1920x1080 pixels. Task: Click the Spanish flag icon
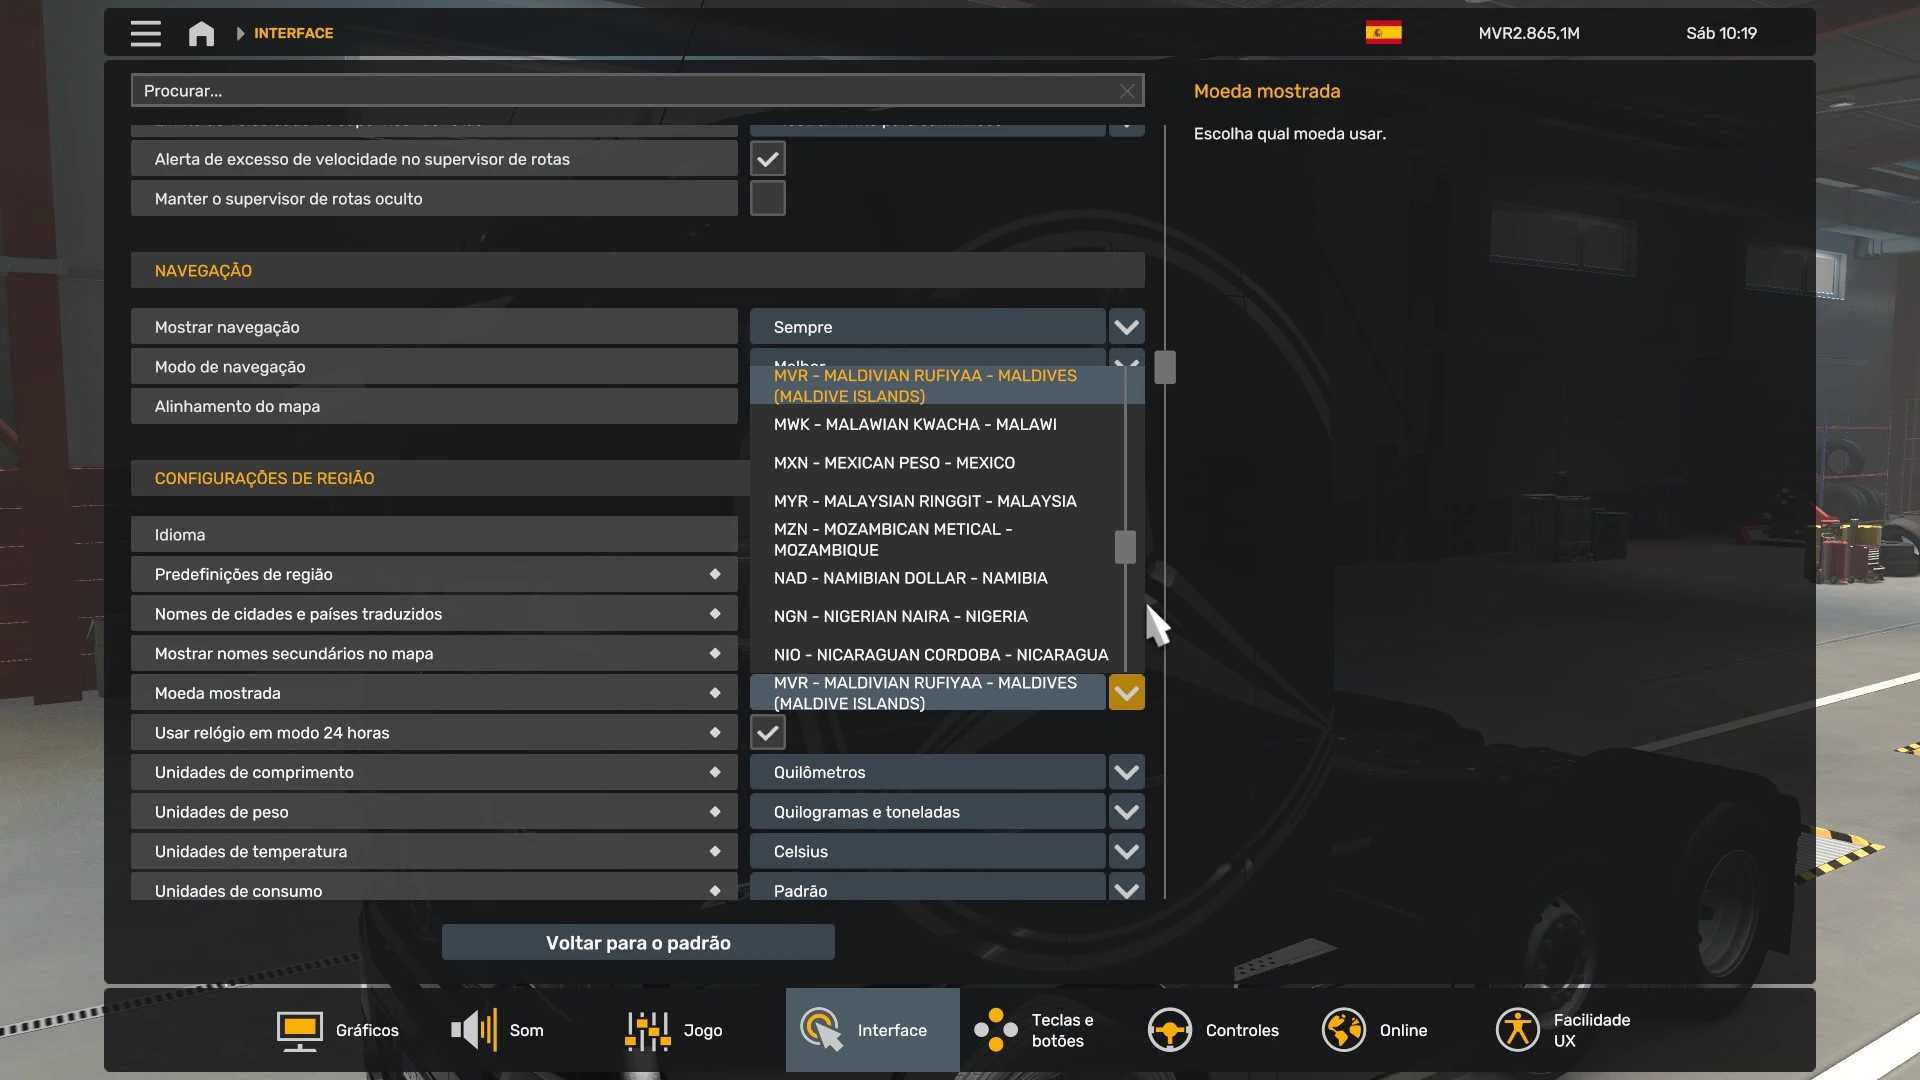[1383, 33]
